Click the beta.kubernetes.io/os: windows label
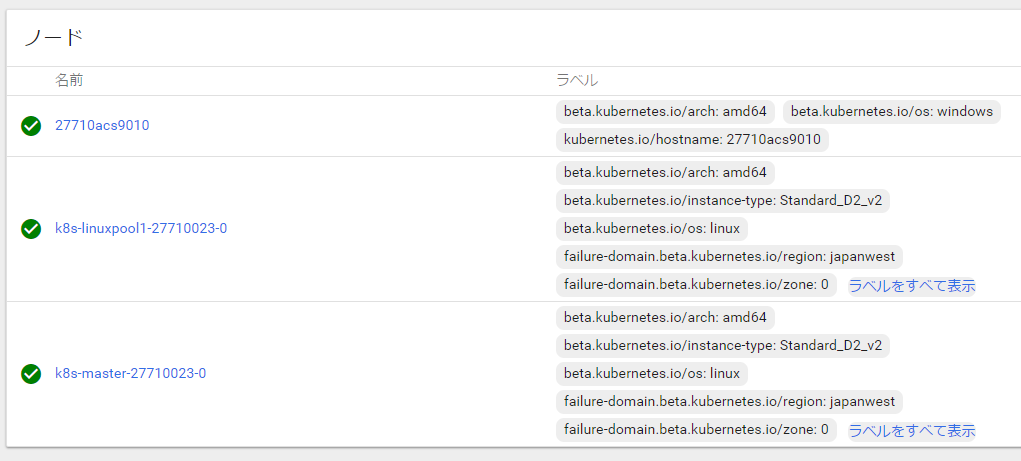The height and width of the screenshot is (461, 1021). pyautogui.click(x=891, y=111)
